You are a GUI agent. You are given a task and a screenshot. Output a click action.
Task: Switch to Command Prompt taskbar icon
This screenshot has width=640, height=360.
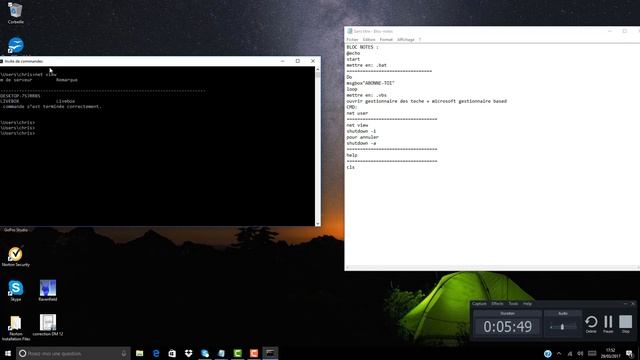270,353
